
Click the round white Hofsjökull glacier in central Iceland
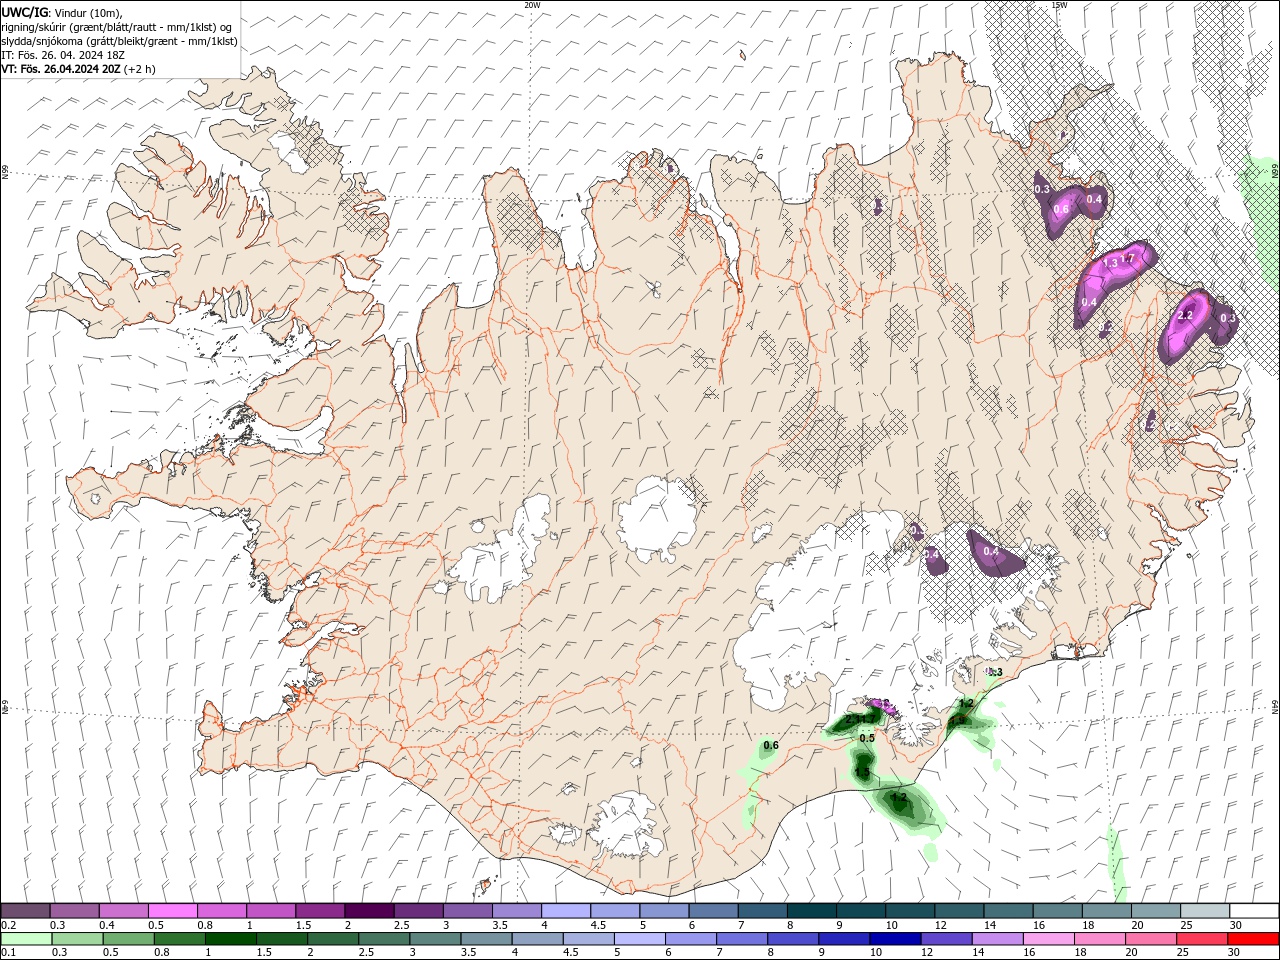[x=657, y=517]
